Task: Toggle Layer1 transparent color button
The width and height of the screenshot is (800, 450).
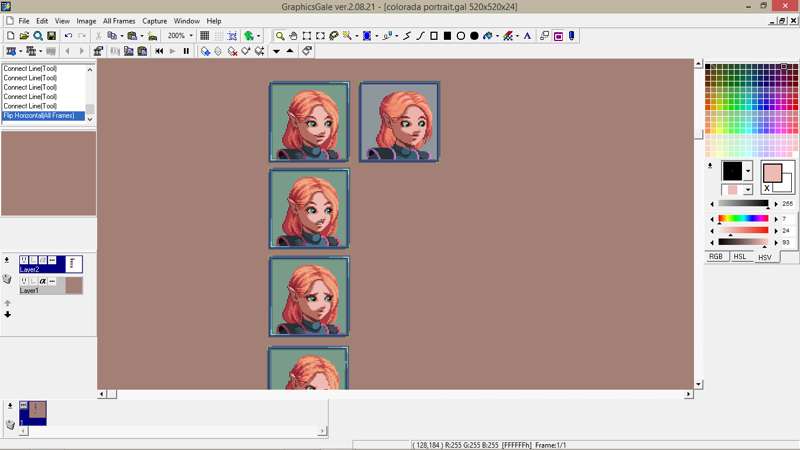Action: [52, 281]
